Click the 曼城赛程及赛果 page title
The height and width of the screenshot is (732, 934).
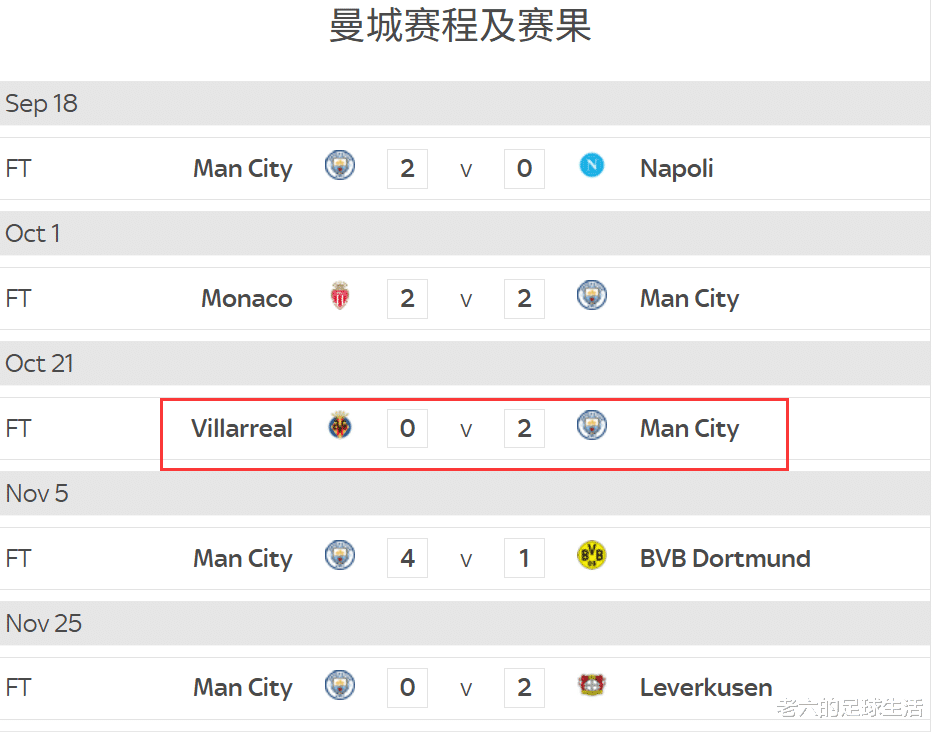460,26
